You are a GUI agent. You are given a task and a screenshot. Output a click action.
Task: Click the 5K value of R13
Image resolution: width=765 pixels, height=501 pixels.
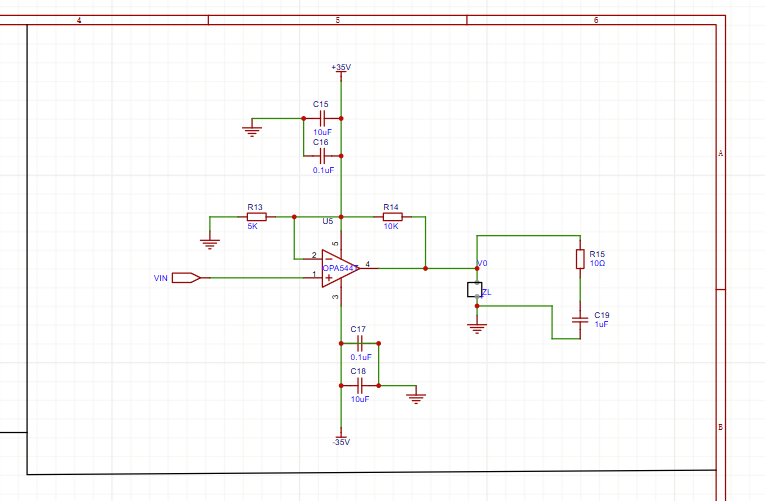(x=252, y=226)
